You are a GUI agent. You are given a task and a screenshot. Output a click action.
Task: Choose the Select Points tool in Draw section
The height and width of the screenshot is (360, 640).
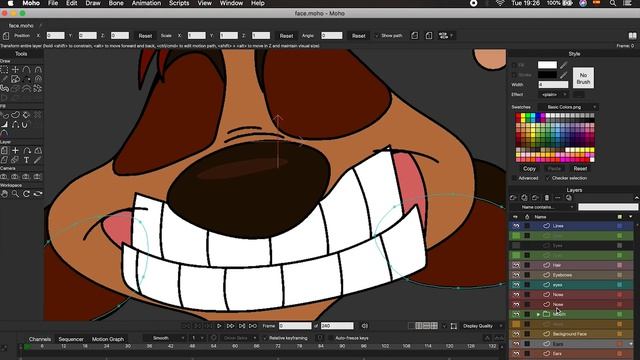coord(4,70)
